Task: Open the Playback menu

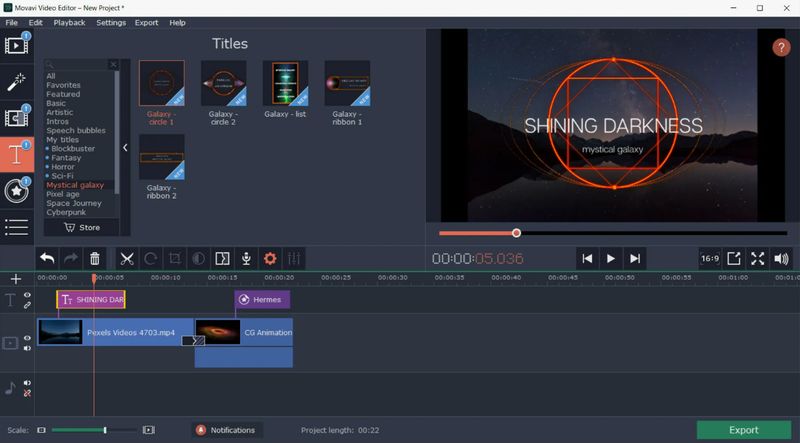Action: (69, 22)
